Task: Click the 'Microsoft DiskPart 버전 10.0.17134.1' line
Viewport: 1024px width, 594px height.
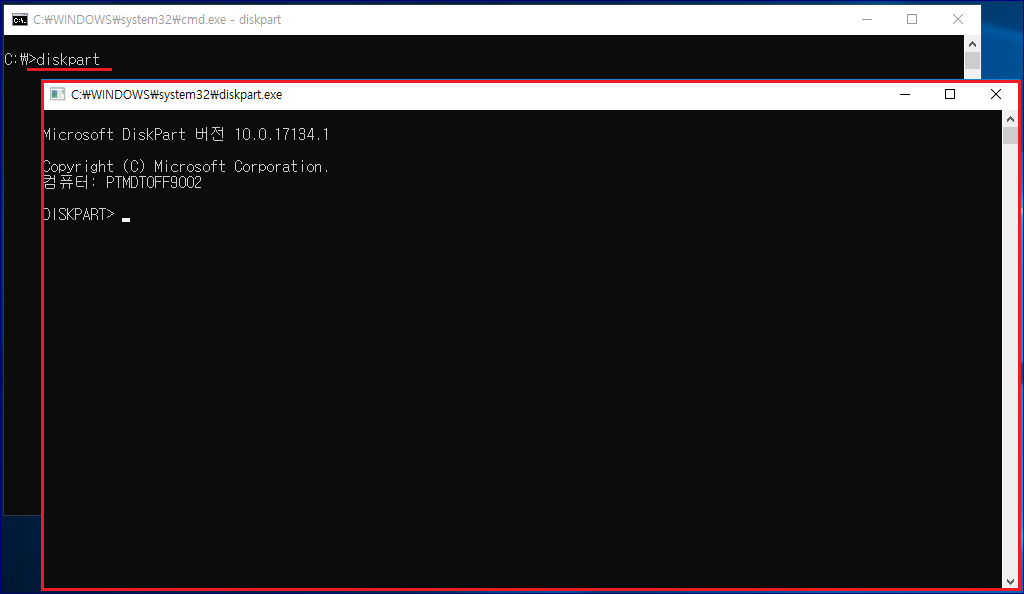Action: [186, 134]
